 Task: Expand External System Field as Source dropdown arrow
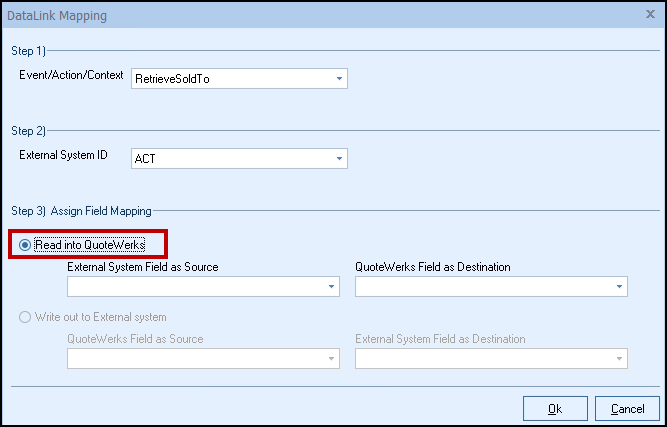tap(330, 287)
